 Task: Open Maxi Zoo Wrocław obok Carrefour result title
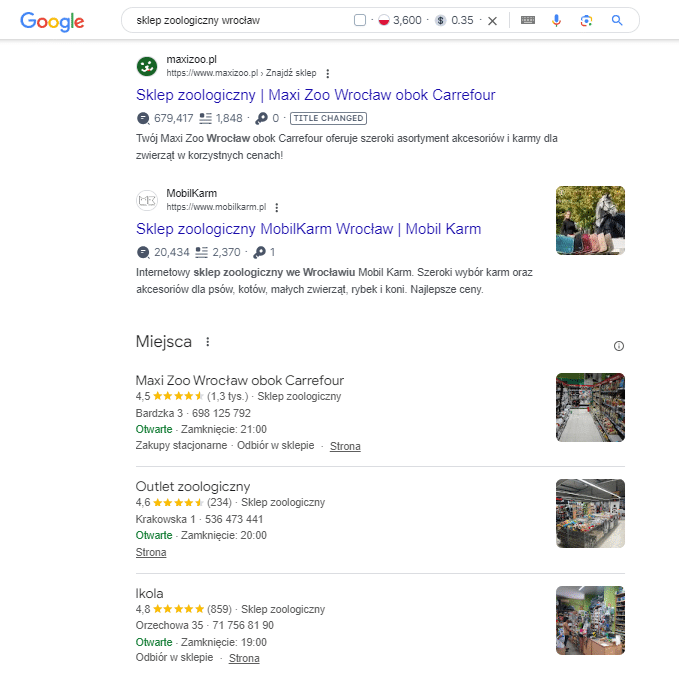[316, 95]
